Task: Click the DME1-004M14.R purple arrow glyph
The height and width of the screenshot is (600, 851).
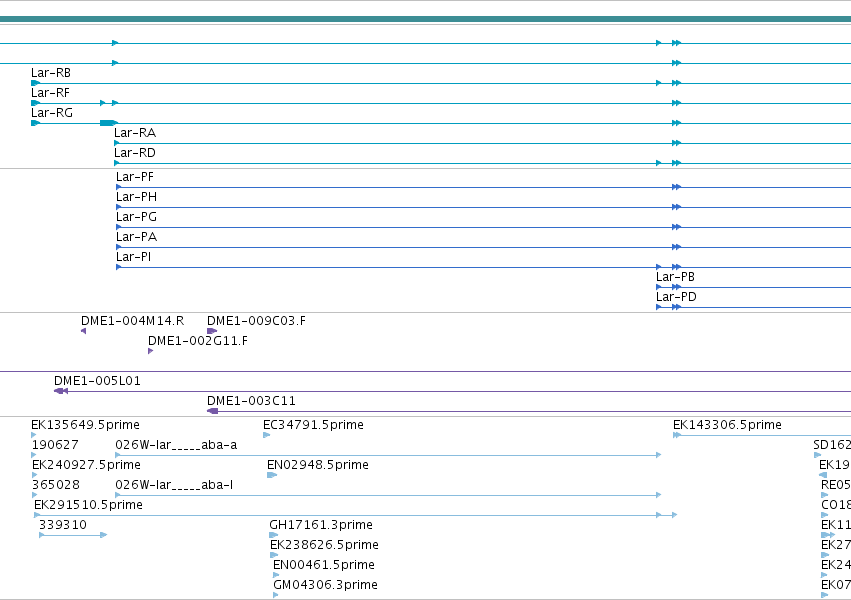Action: (x=84, y=331)
